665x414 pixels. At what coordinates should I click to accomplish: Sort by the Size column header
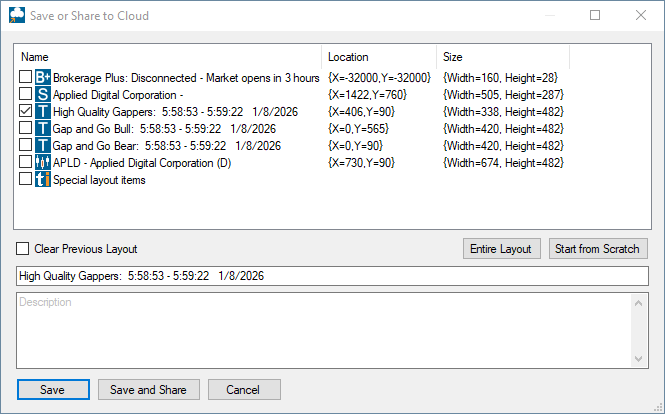tap(503, 57)
